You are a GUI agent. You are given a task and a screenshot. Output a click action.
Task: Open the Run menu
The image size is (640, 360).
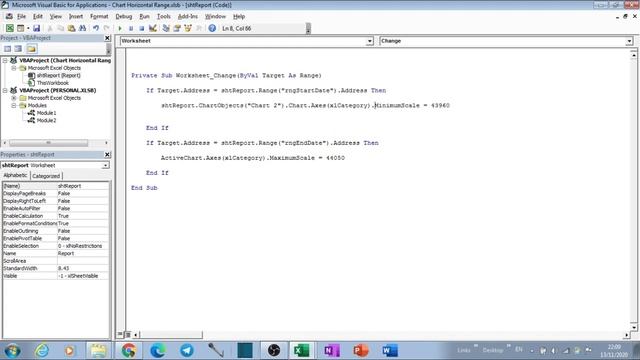144,16
